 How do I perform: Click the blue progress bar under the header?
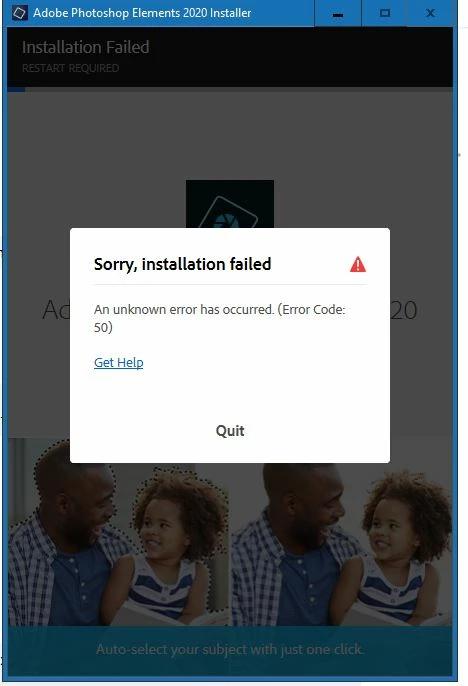click(x=16, y=89)
